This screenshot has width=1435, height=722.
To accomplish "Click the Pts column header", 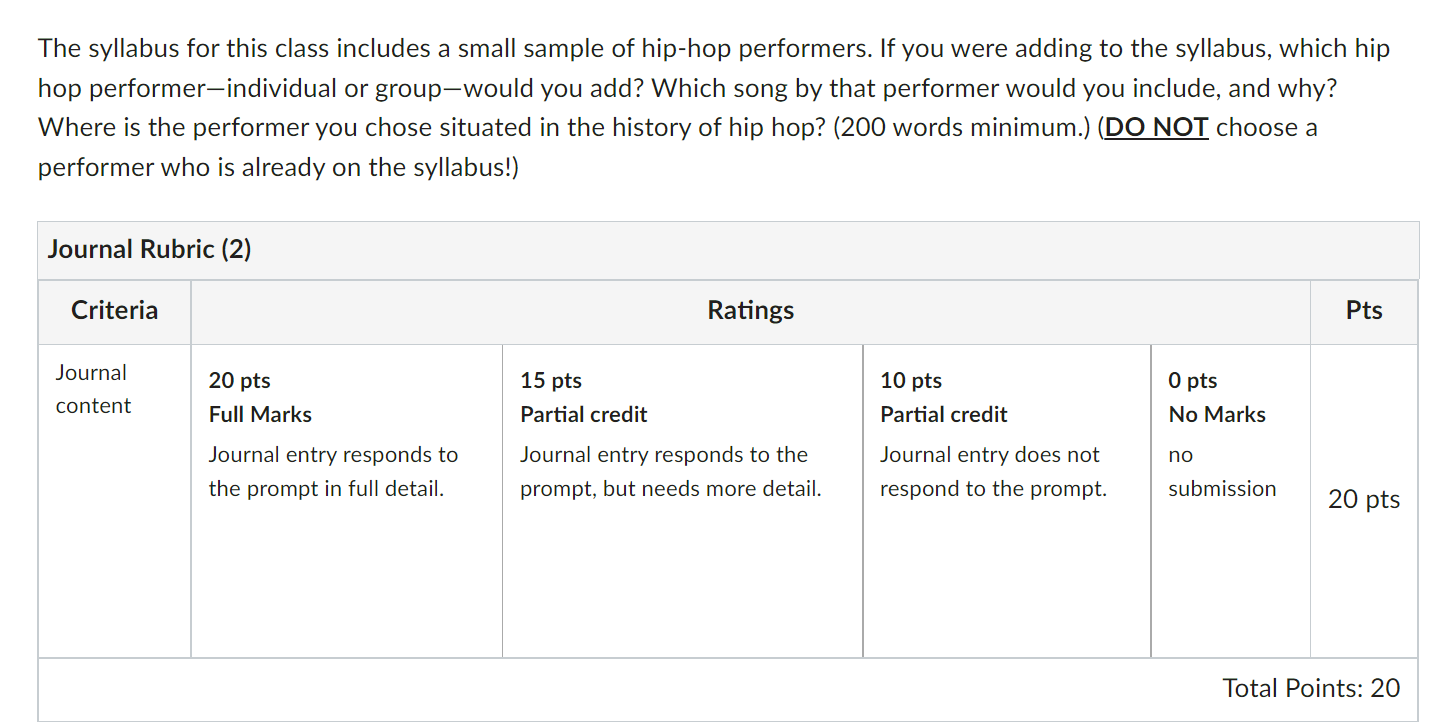I will click(x=1364, y=310).
